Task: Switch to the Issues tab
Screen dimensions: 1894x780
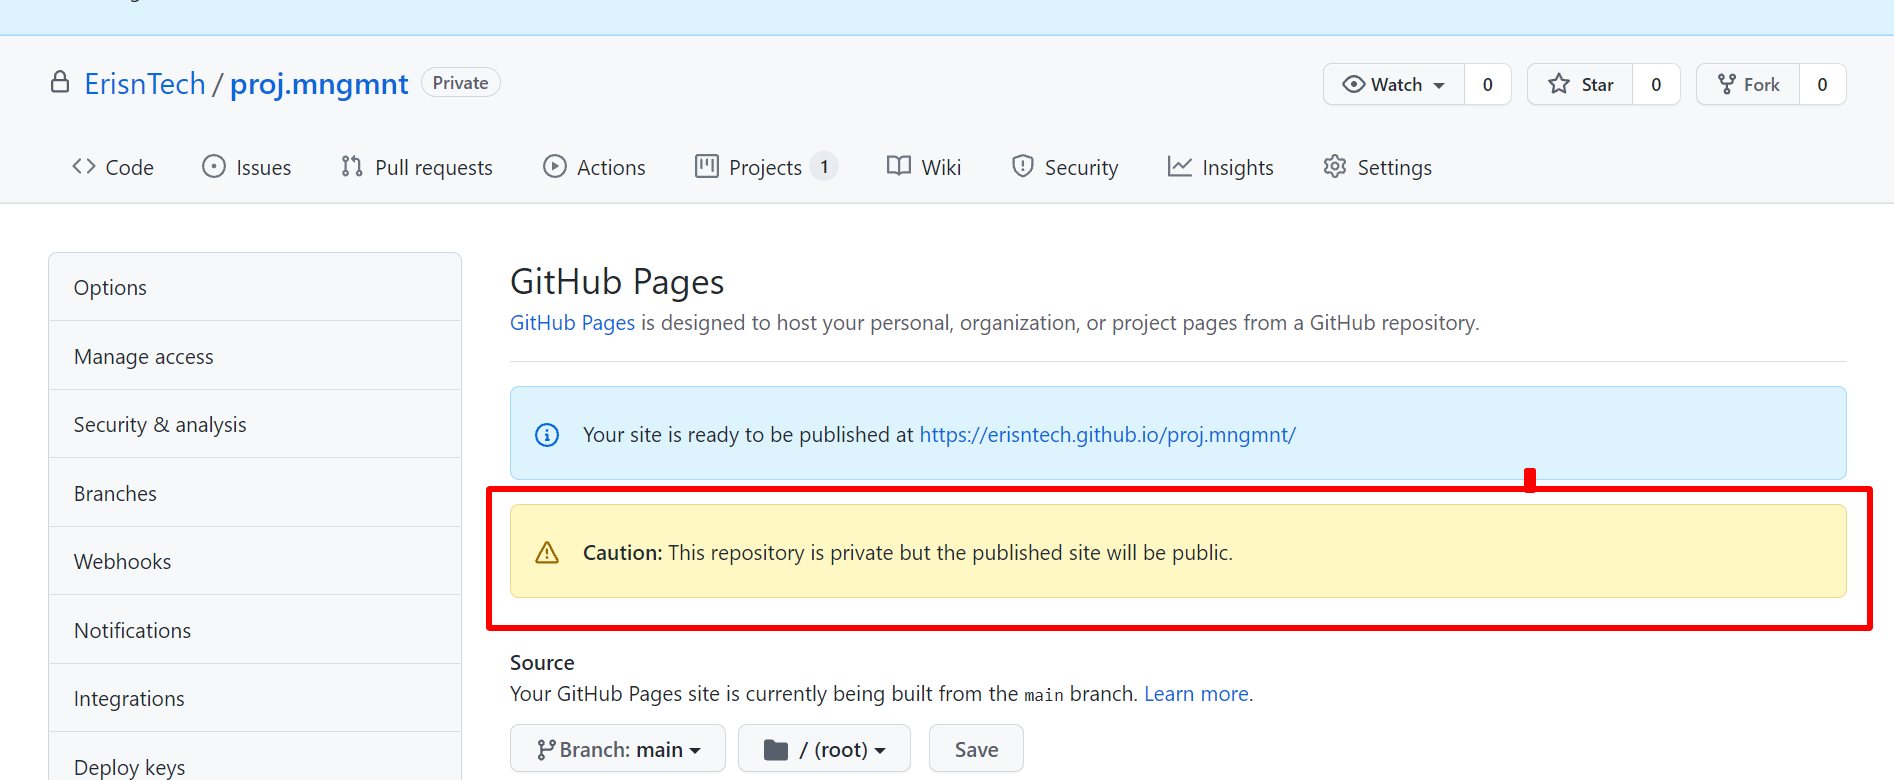Action: pos(247,167)
